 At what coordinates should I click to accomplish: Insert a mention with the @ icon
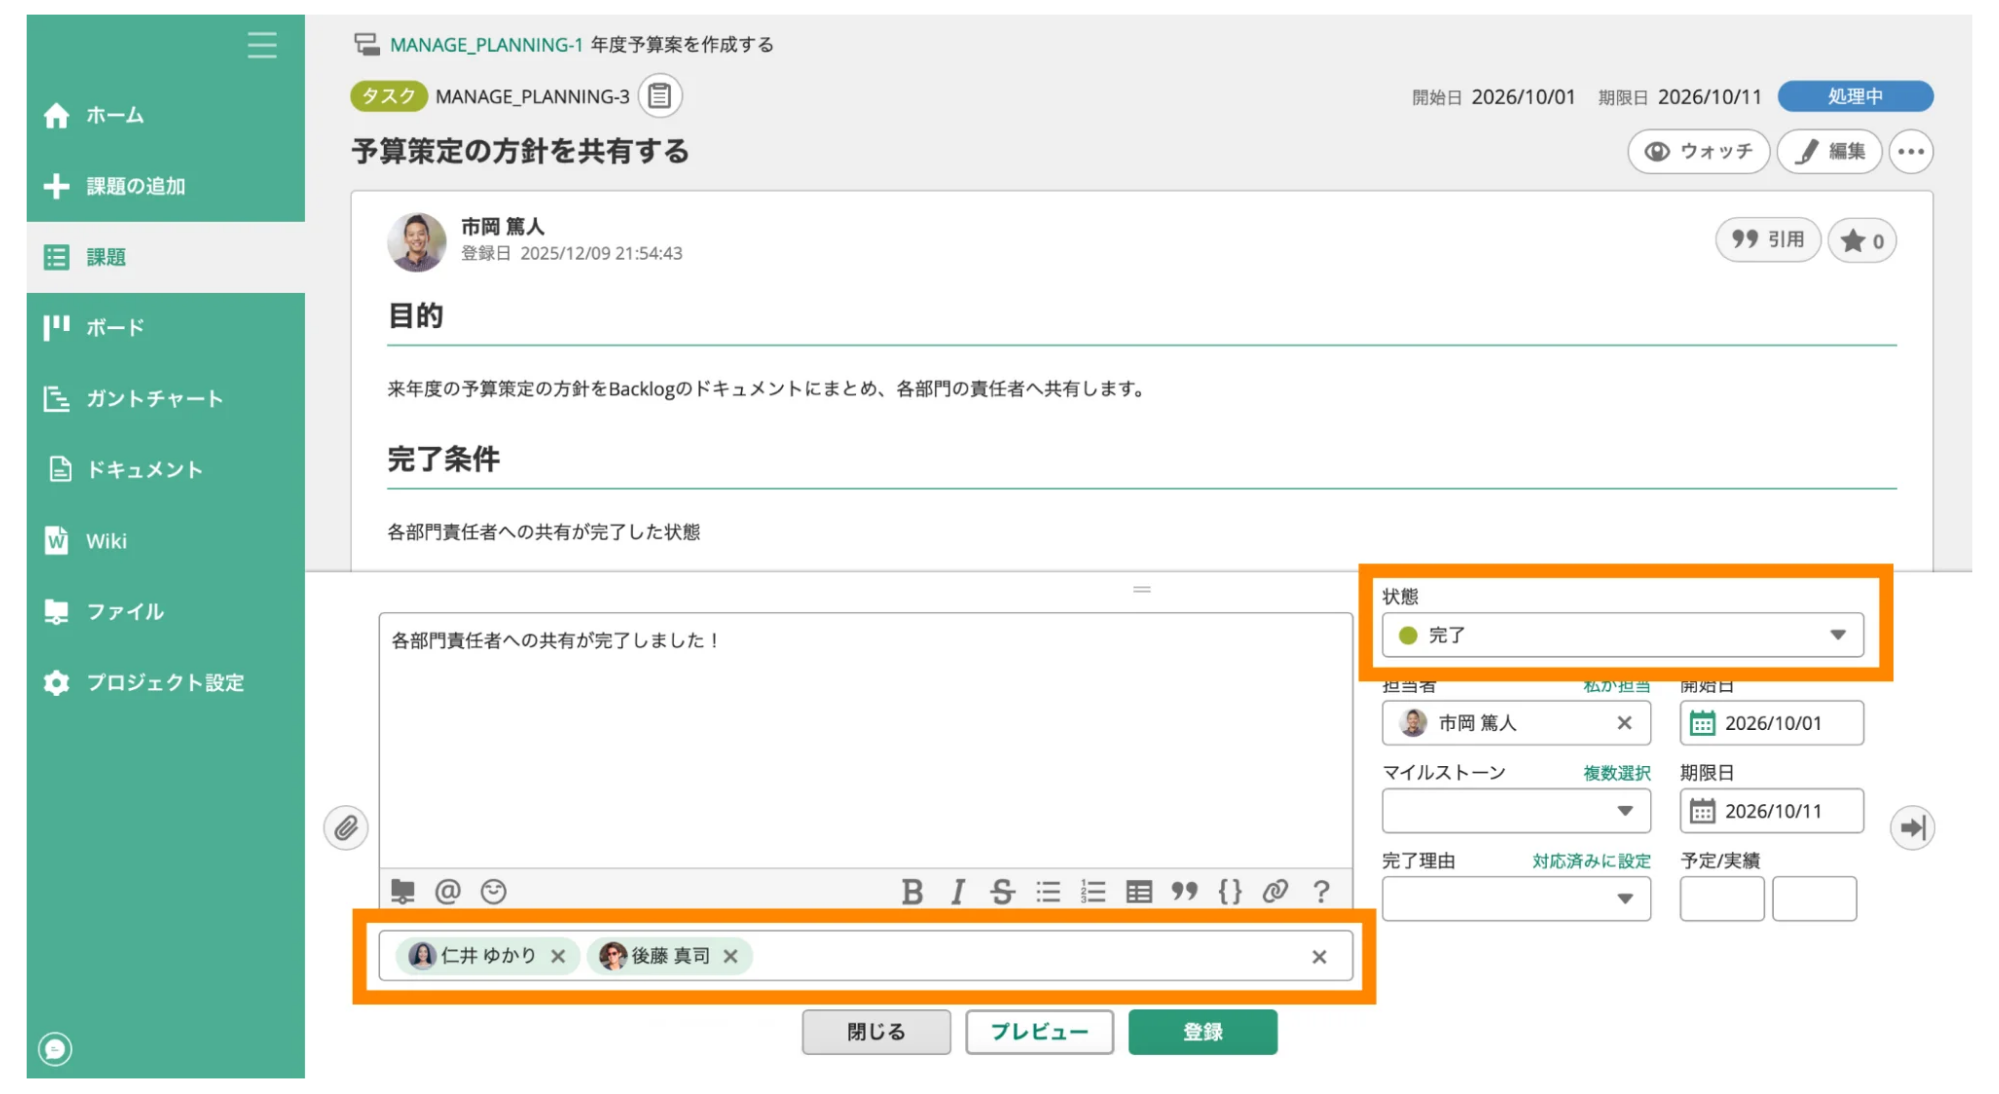[448, 891]
